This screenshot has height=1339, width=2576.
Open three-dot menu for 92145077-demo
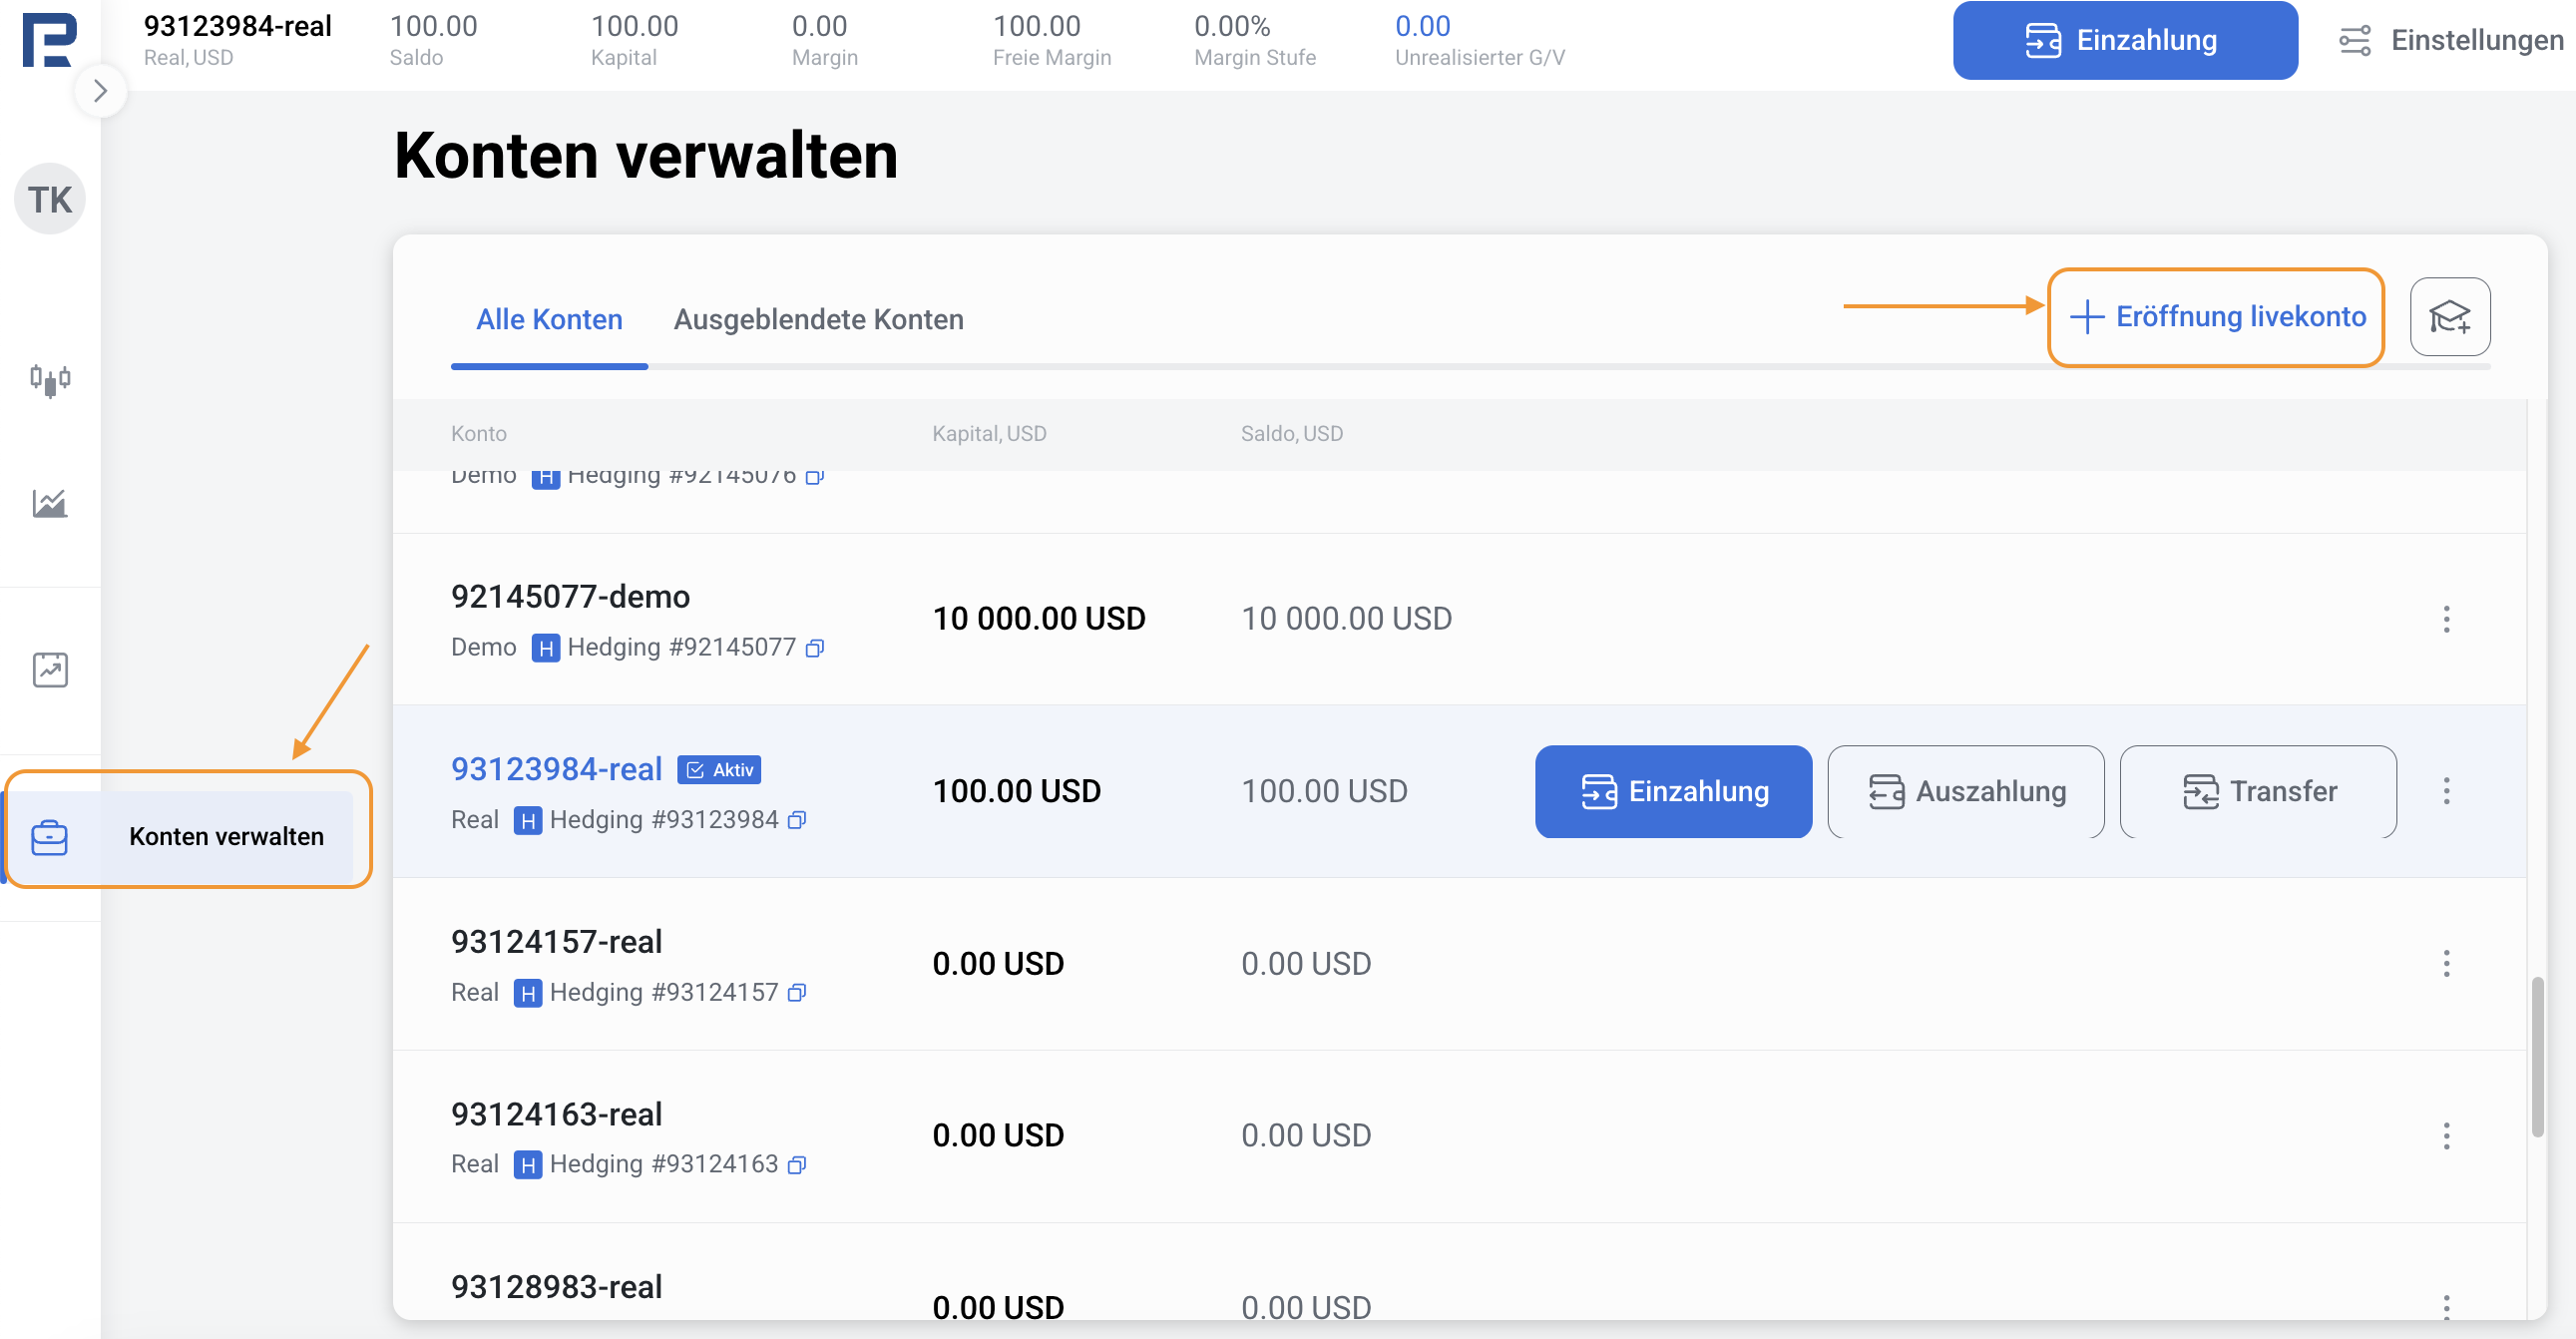pos(2446,619)
